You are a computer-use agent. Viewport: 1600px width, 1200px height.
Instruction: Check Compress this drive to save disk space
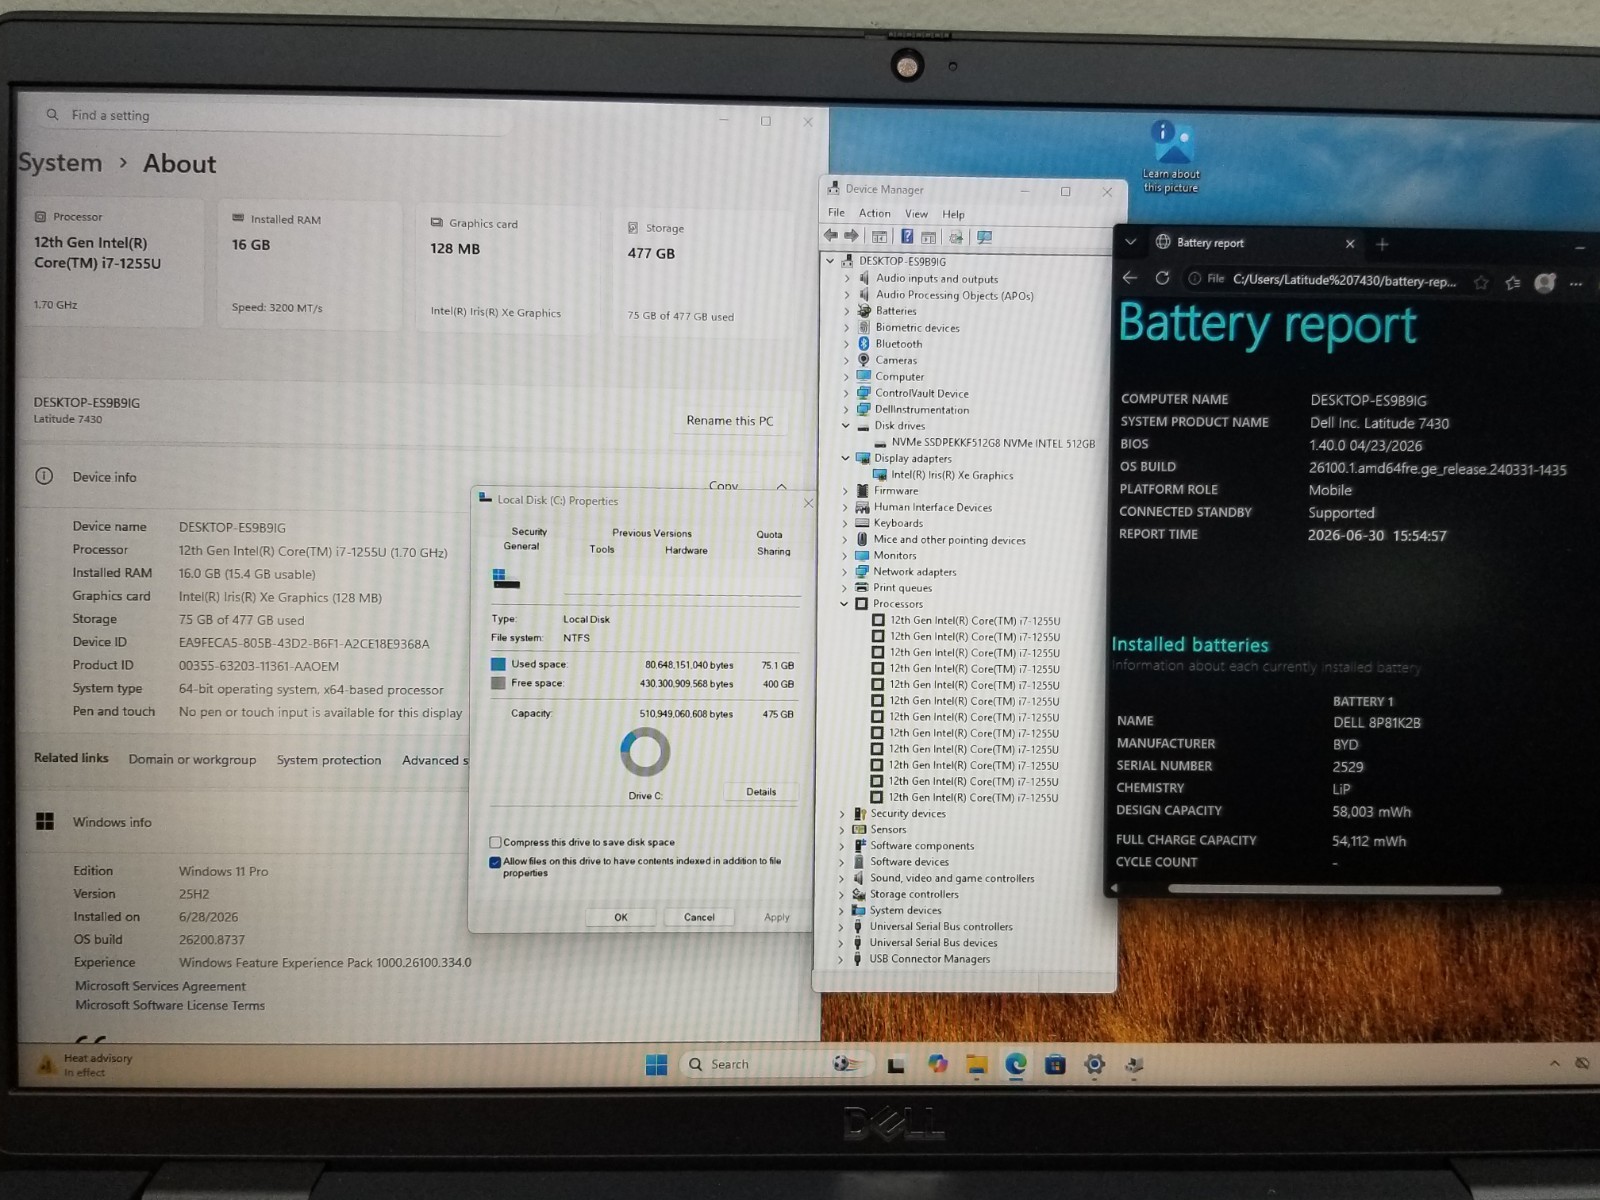click(x=495, y=842)
